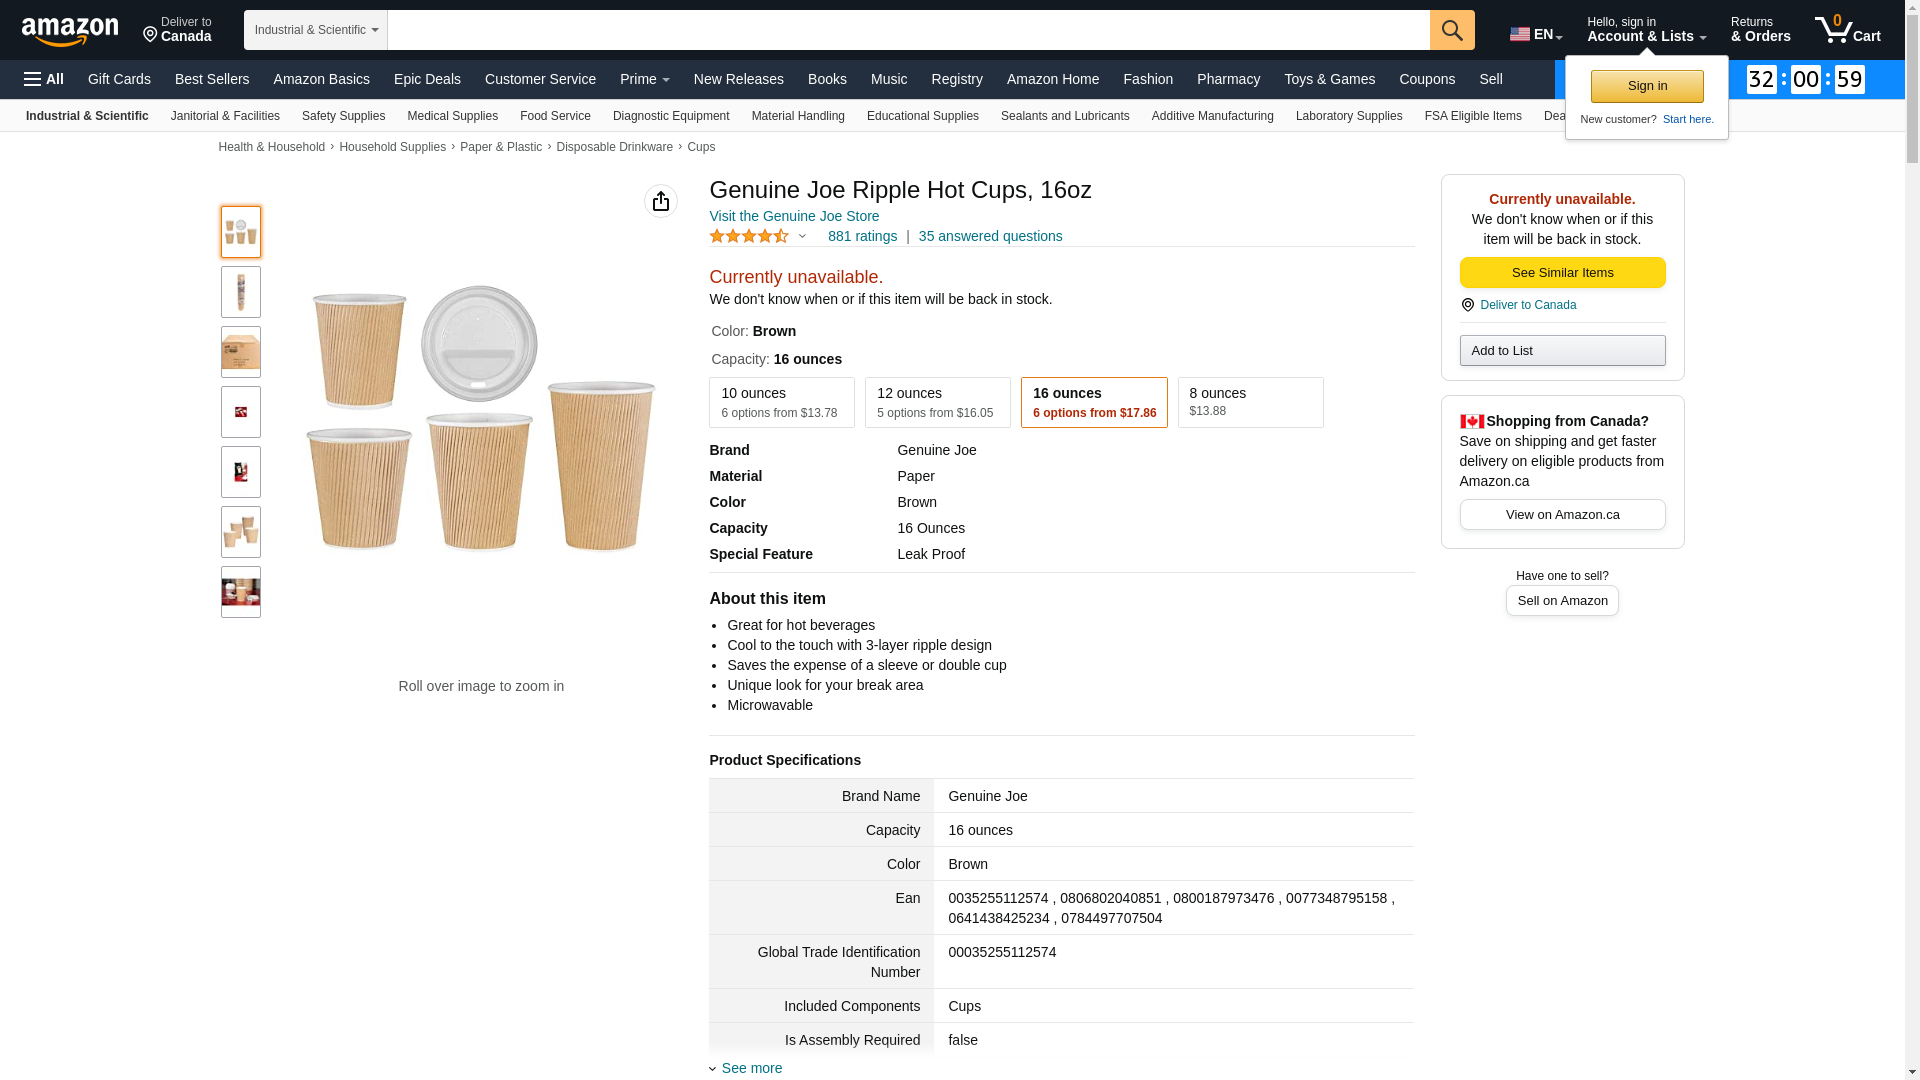
Task: Open the Best Sellers nav item
Action: coord(212,79)
